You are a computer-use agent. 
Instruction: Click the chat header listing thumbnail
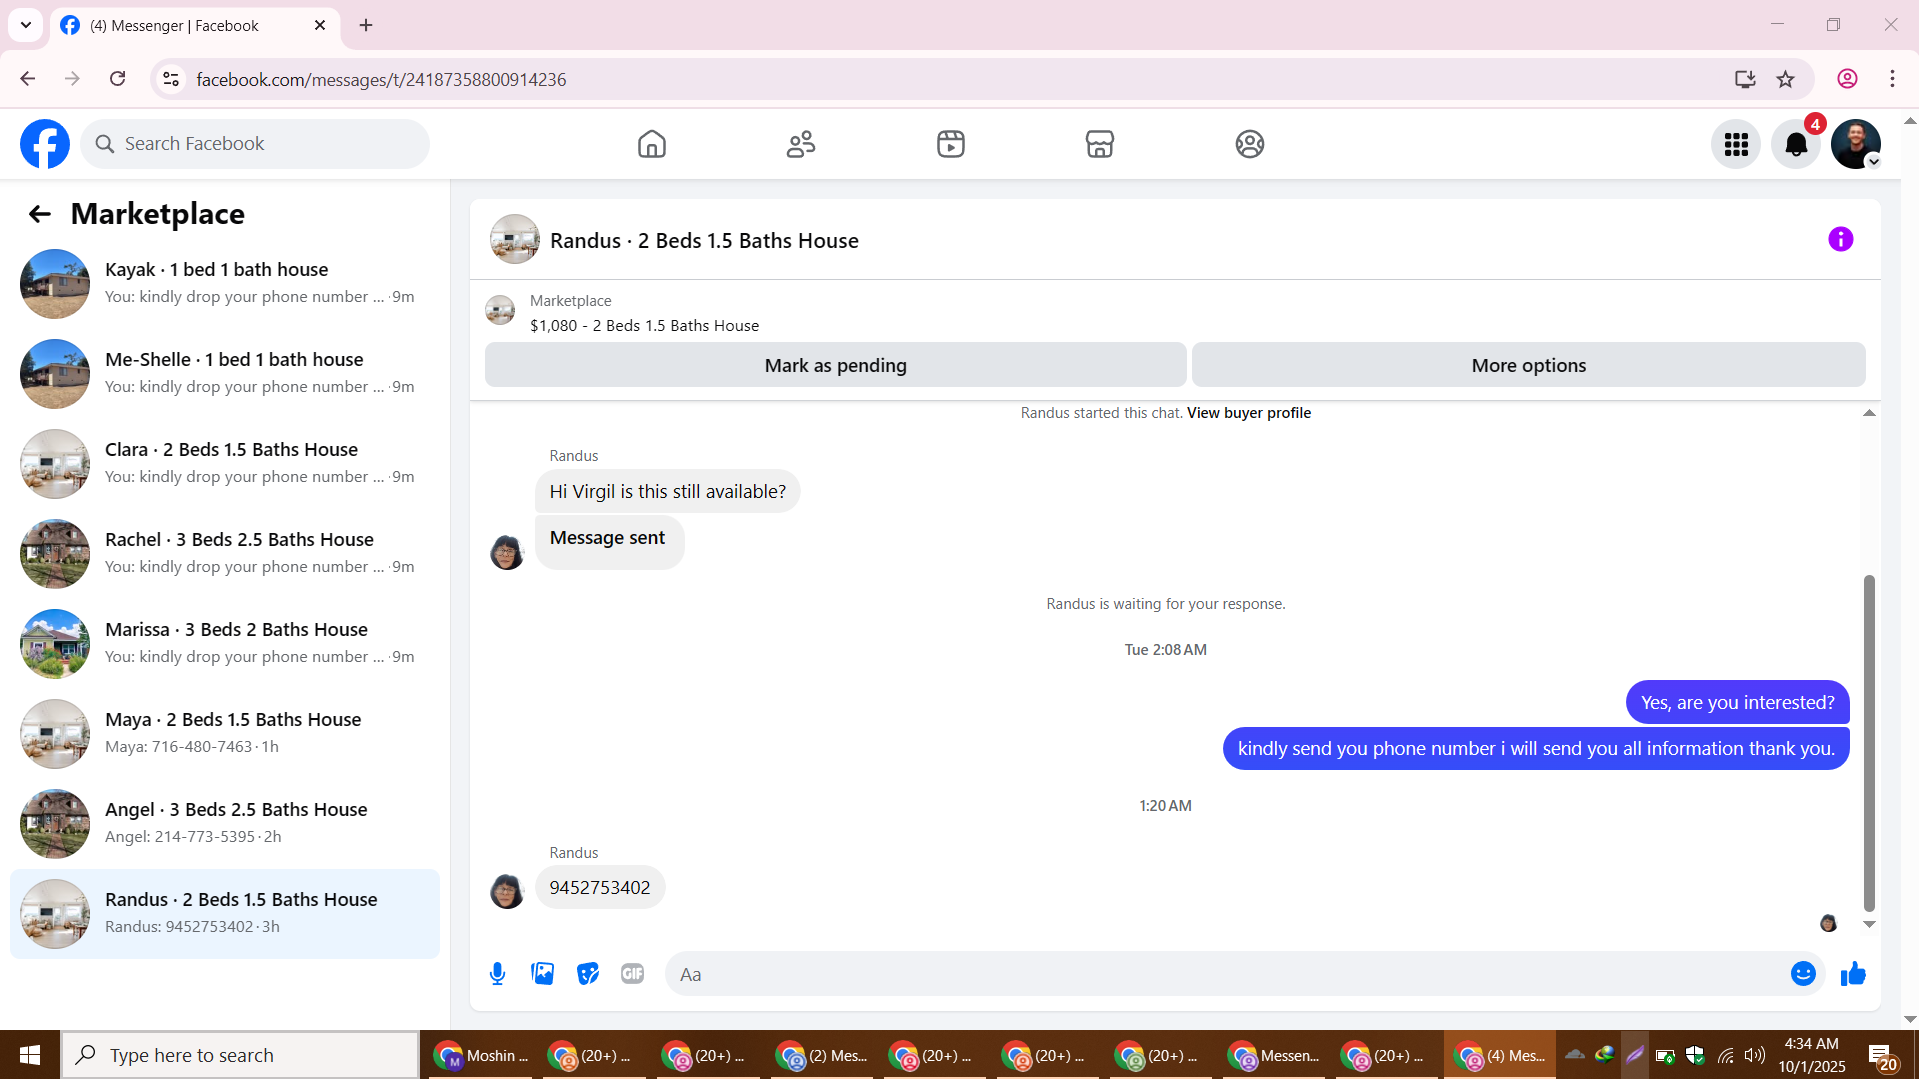[515, 240]
